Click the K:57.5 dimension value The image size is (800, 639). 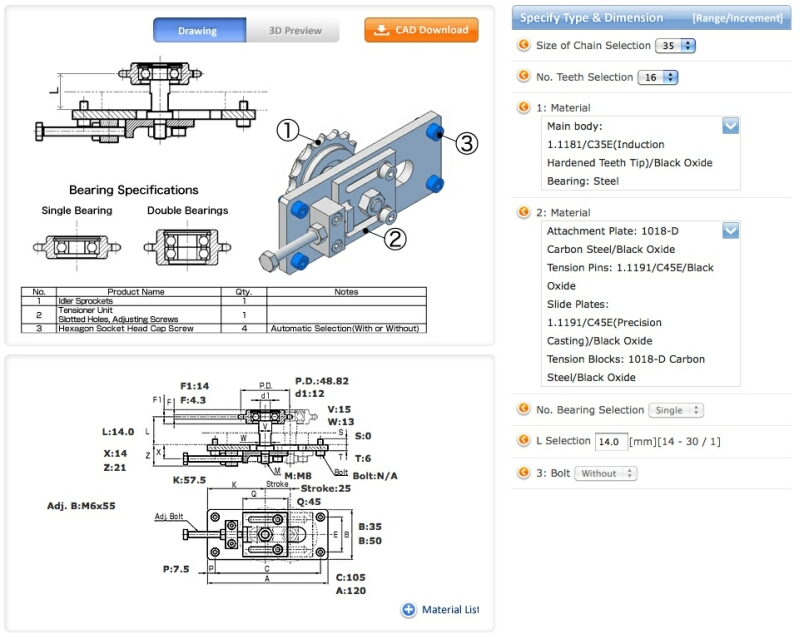[x=189, y=480]
